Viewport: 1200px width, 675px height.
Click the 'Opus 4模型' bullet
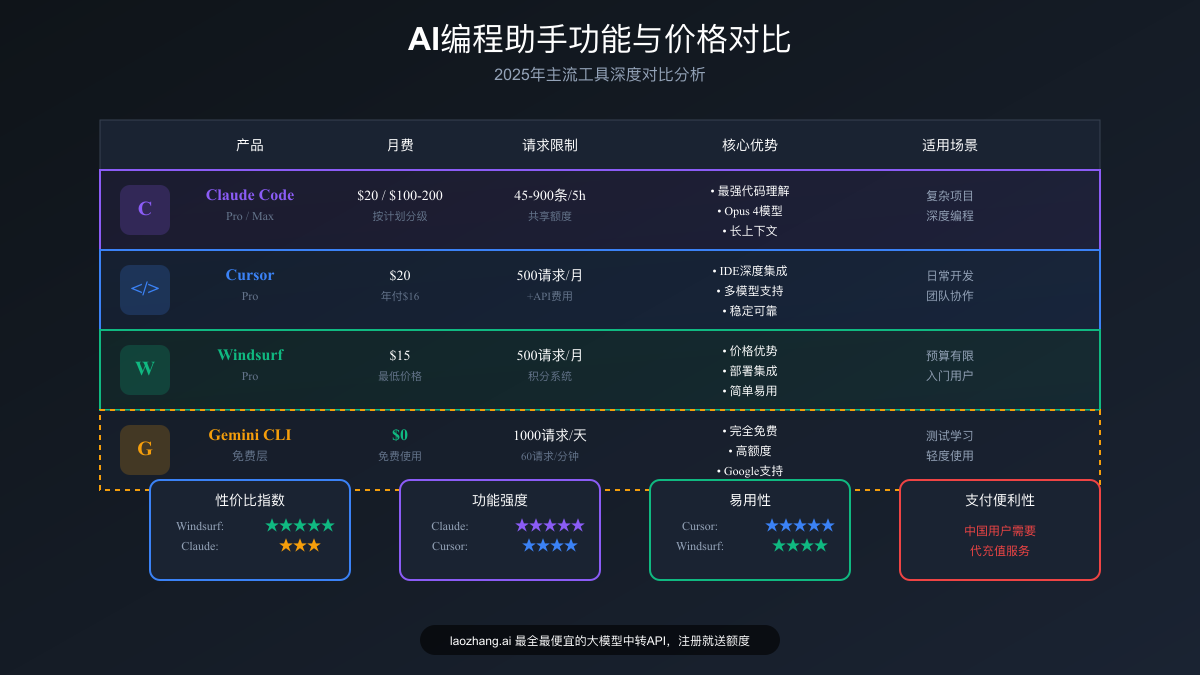[x=750, y=211]
